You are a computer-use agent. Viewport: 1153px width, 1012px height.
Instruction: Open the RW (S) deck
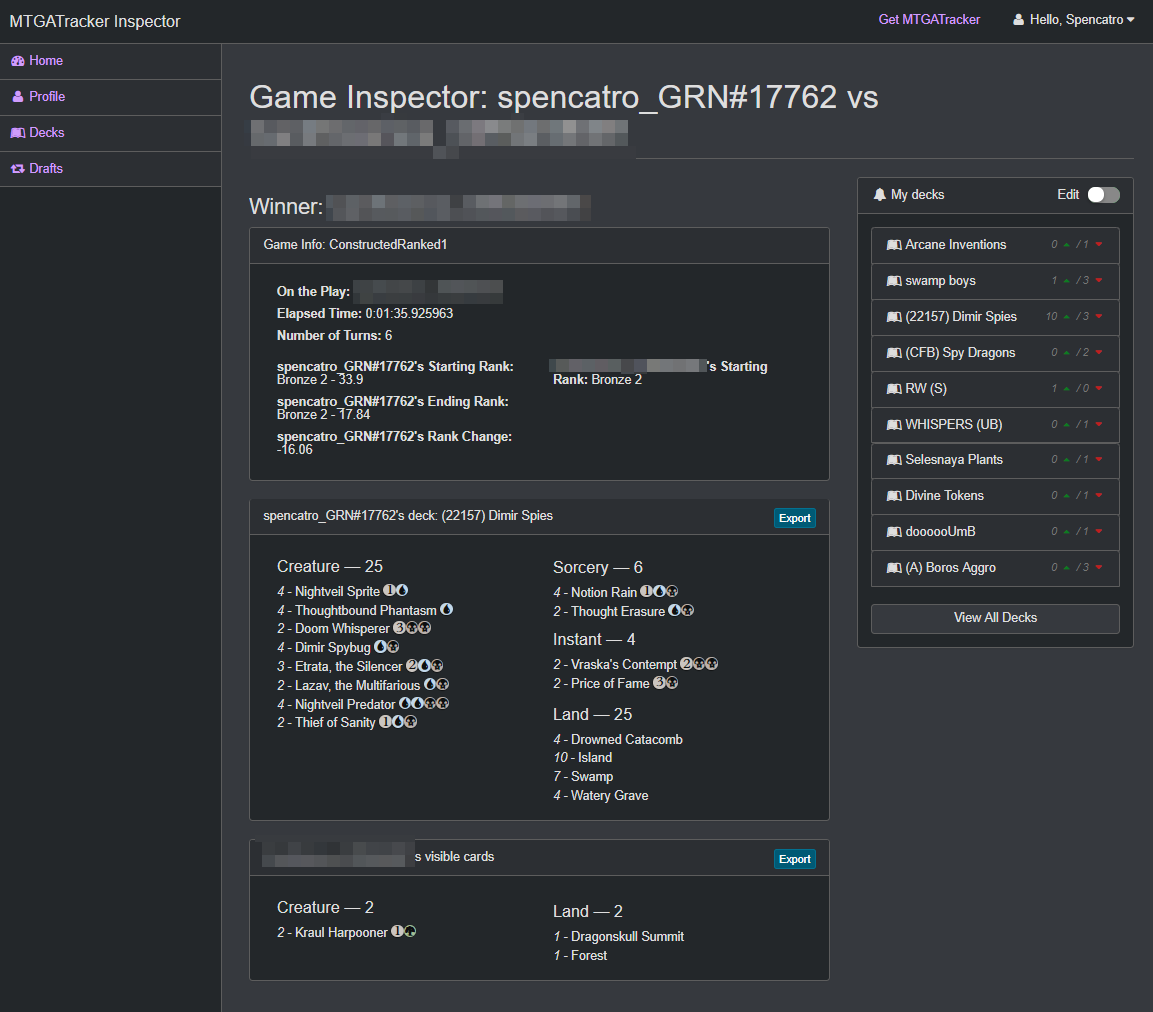point(995,389)
